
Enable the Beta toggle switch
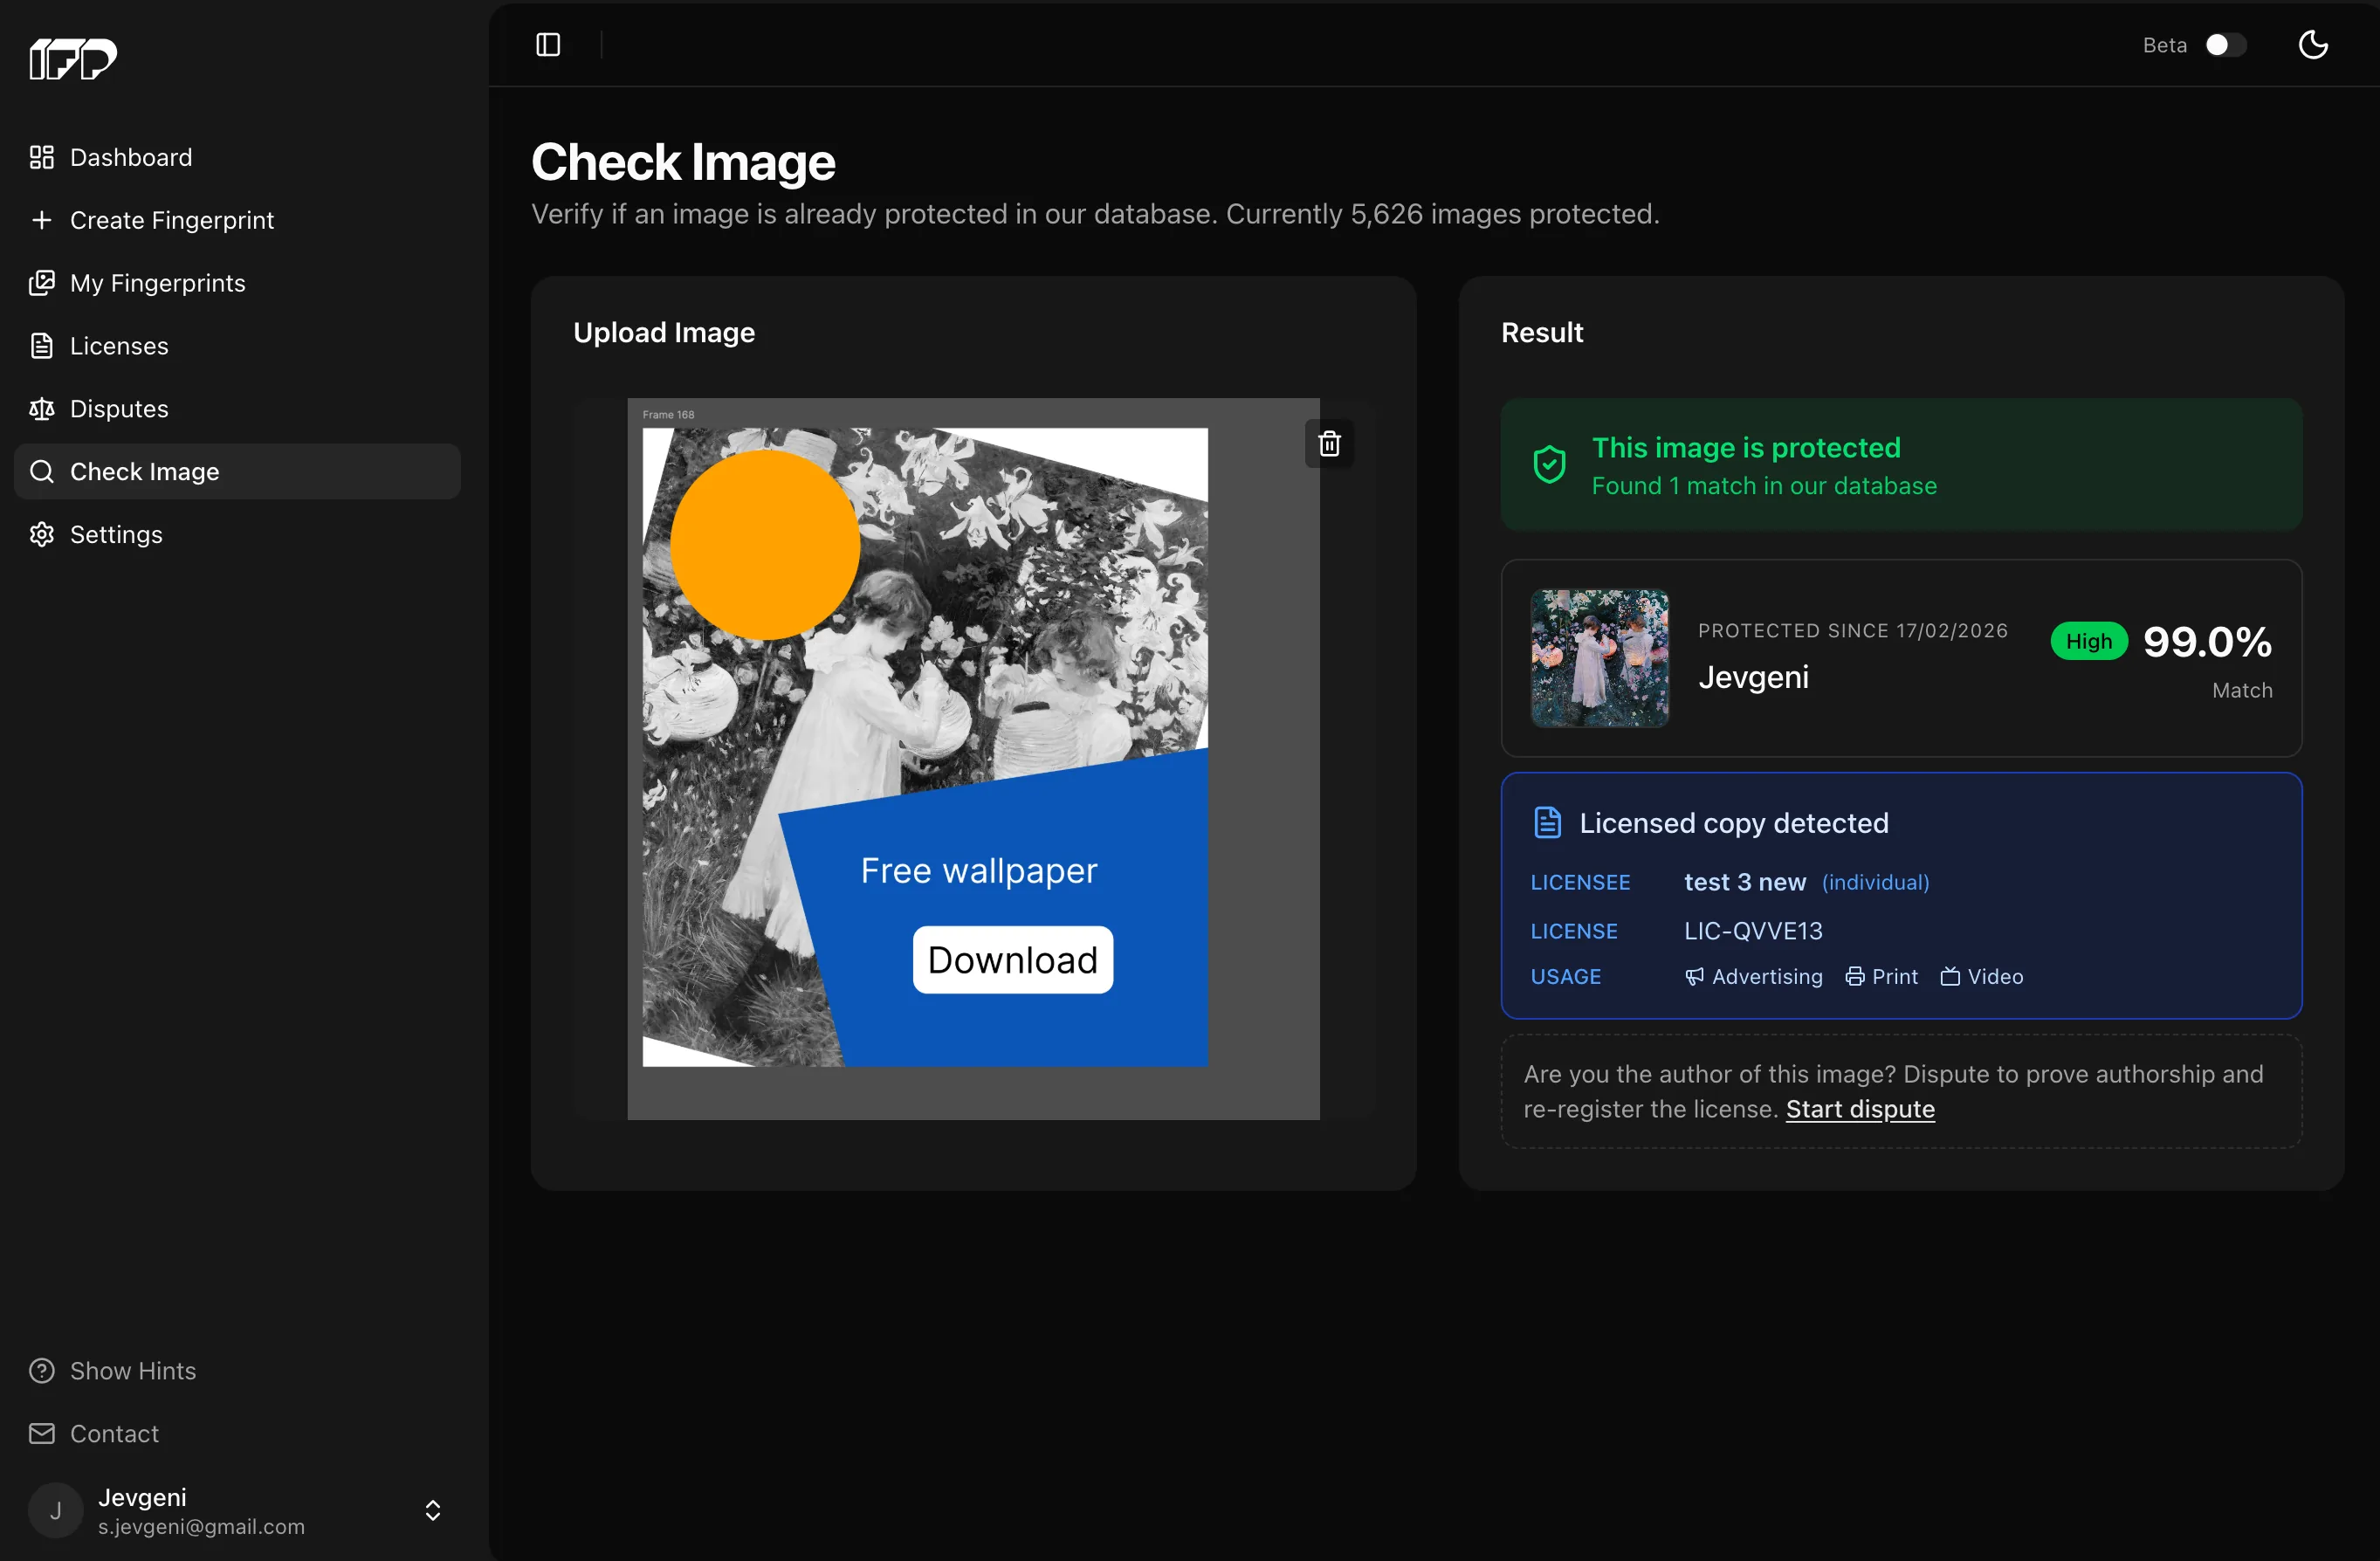[x=2226, y=45]
